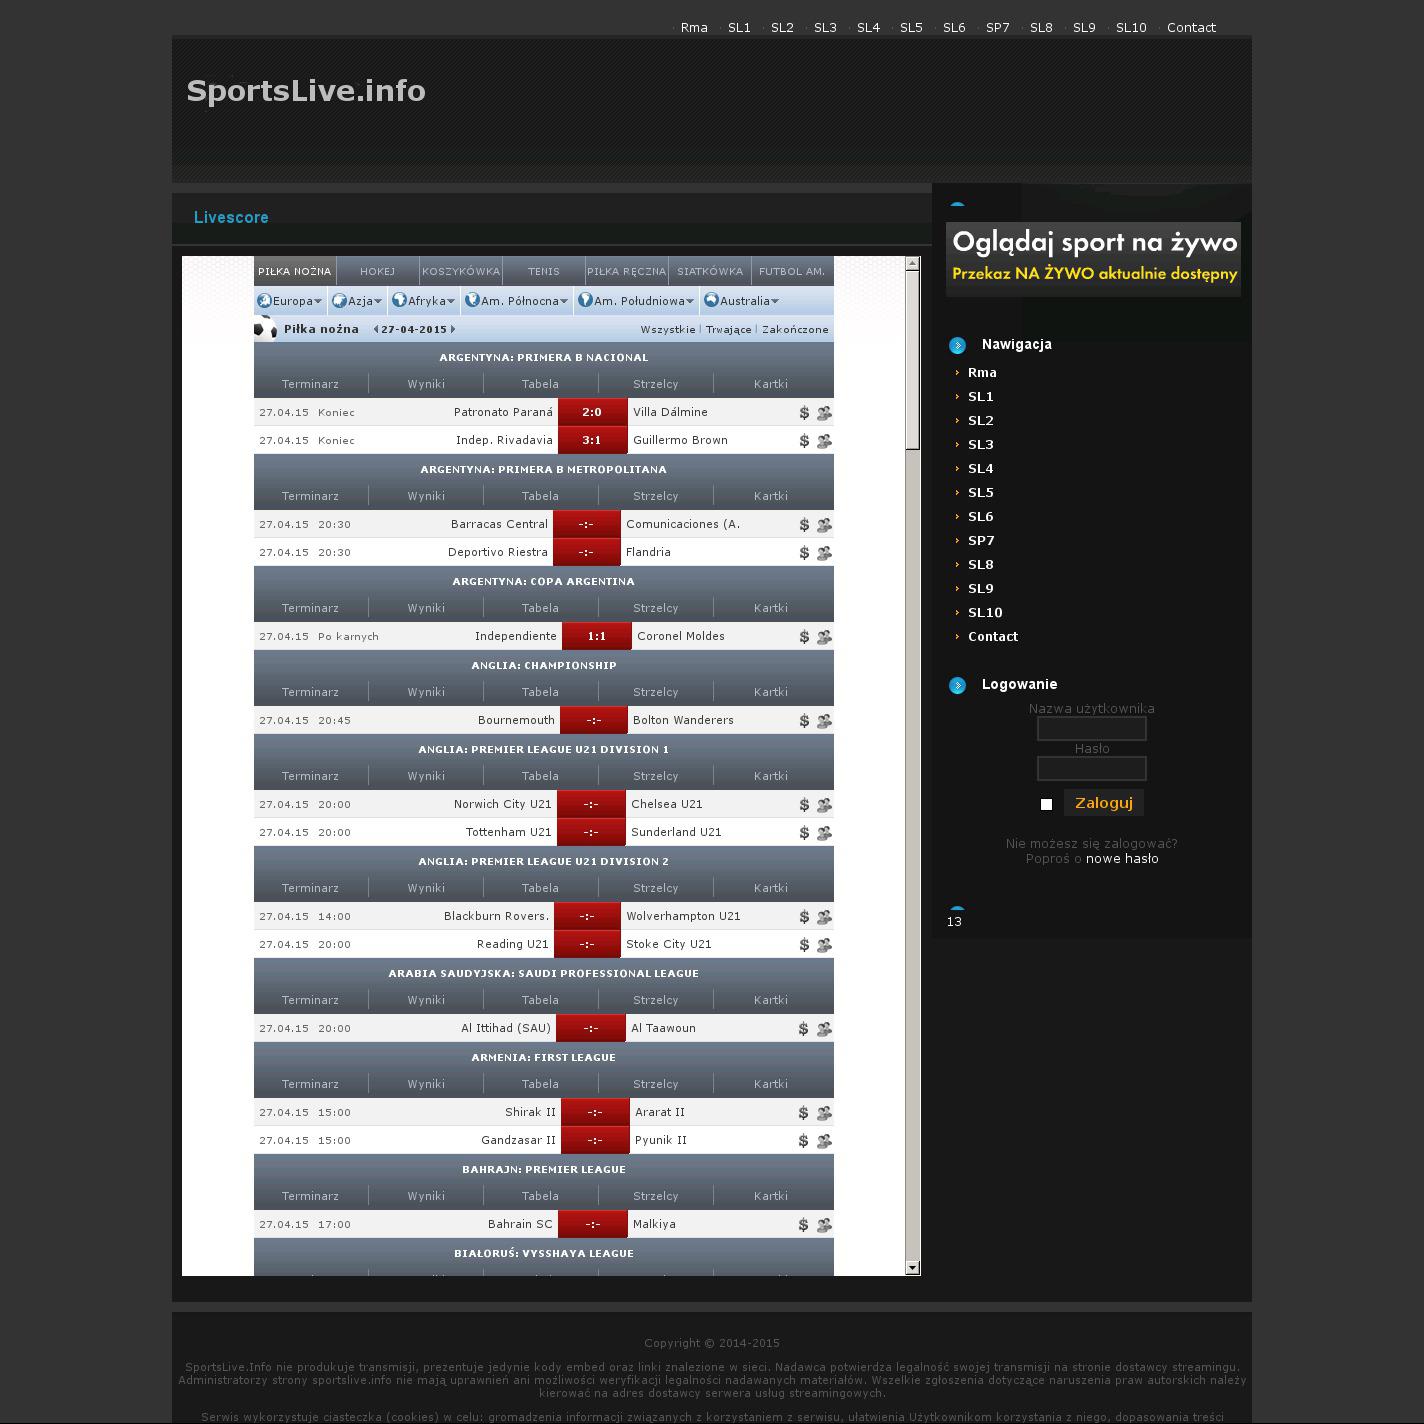
Task: Click the dollar icon for Bournemouth vs Bolton
Action: coord(804,721)
